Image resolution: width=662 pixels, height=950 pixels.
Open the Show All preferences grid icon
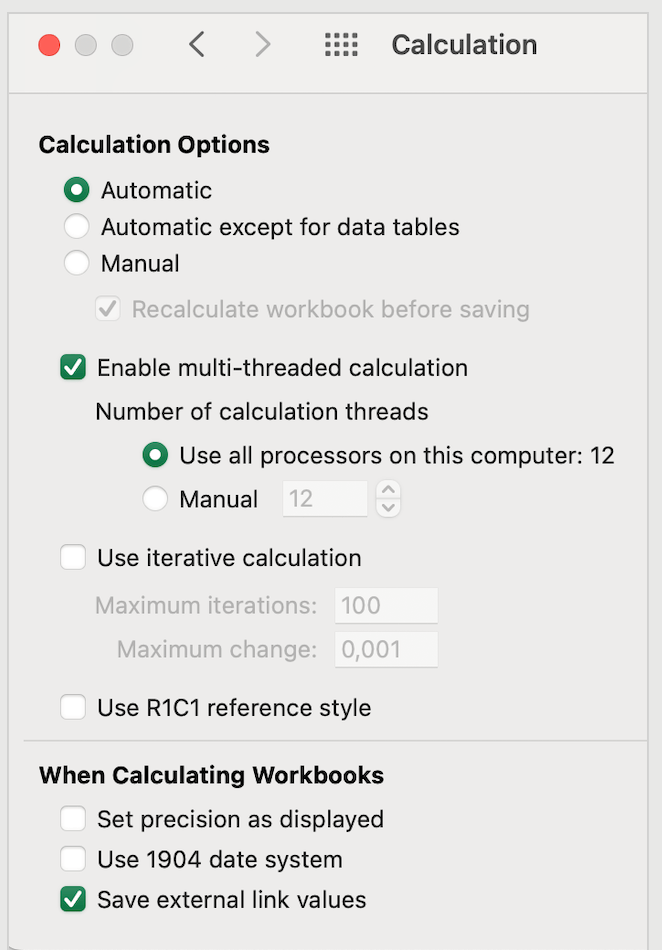[x=341, y=45]
